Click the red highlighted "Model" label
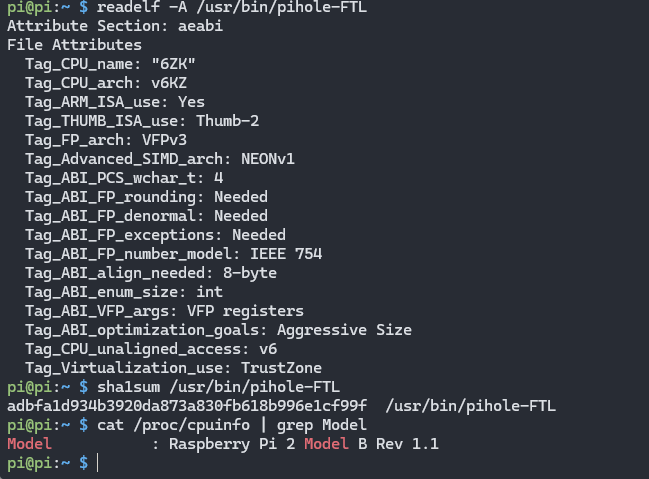 [x=29, y=444]
